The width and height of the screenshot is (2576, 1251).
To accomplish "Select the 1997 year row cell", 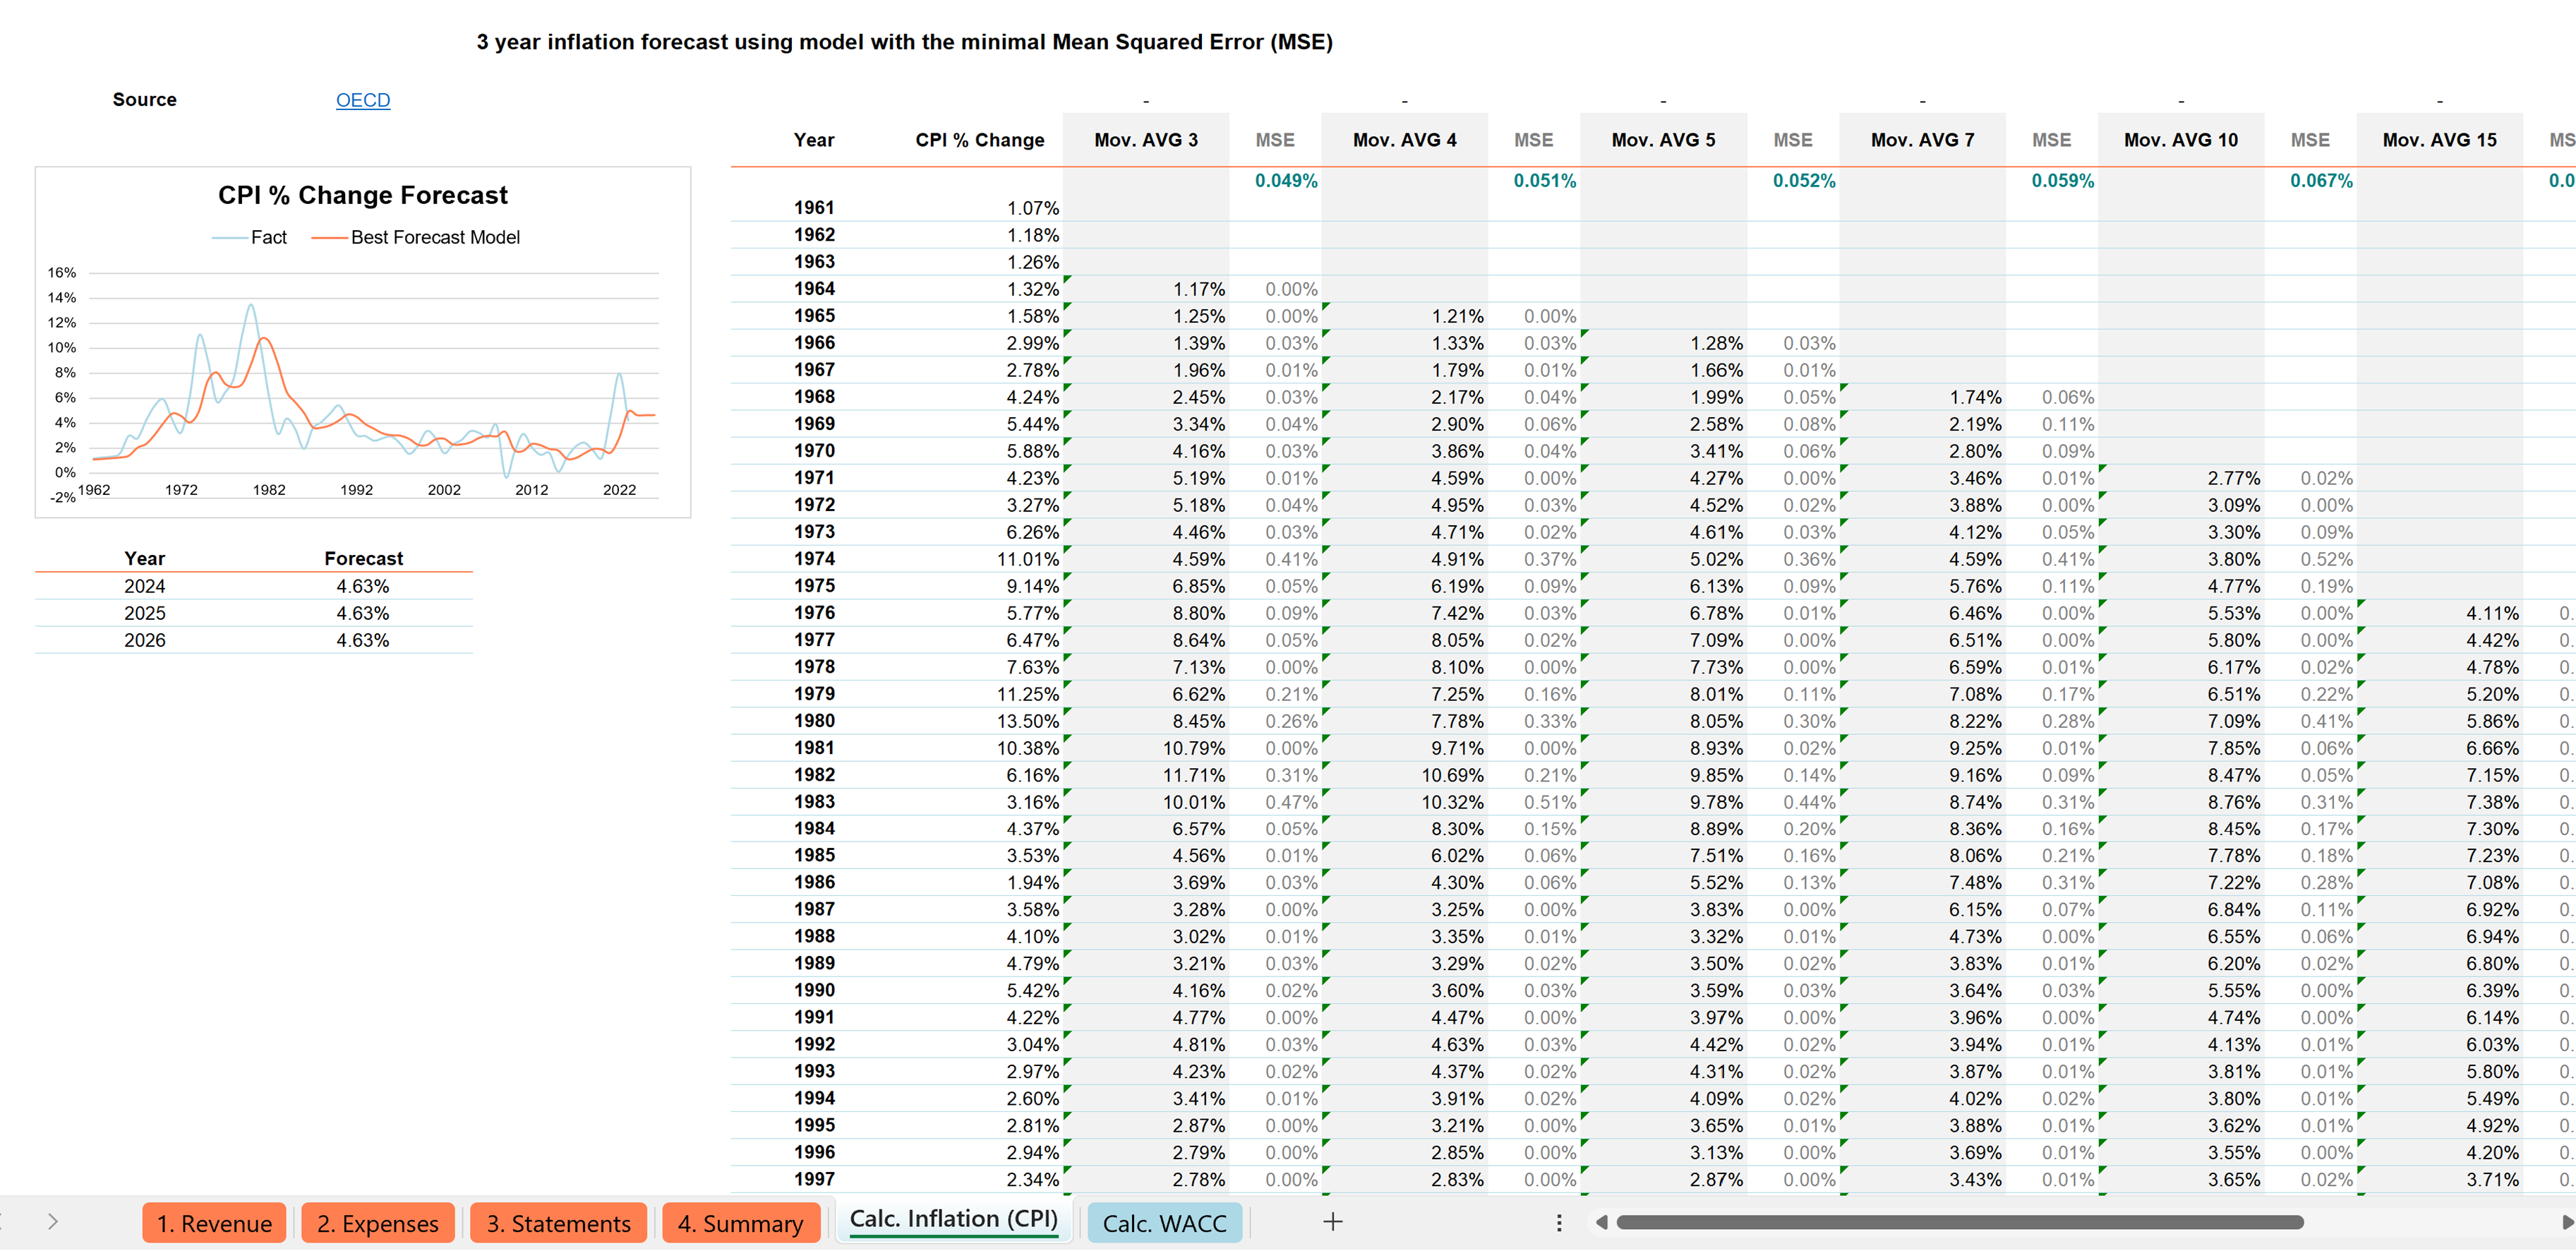I will point(813,1180).
